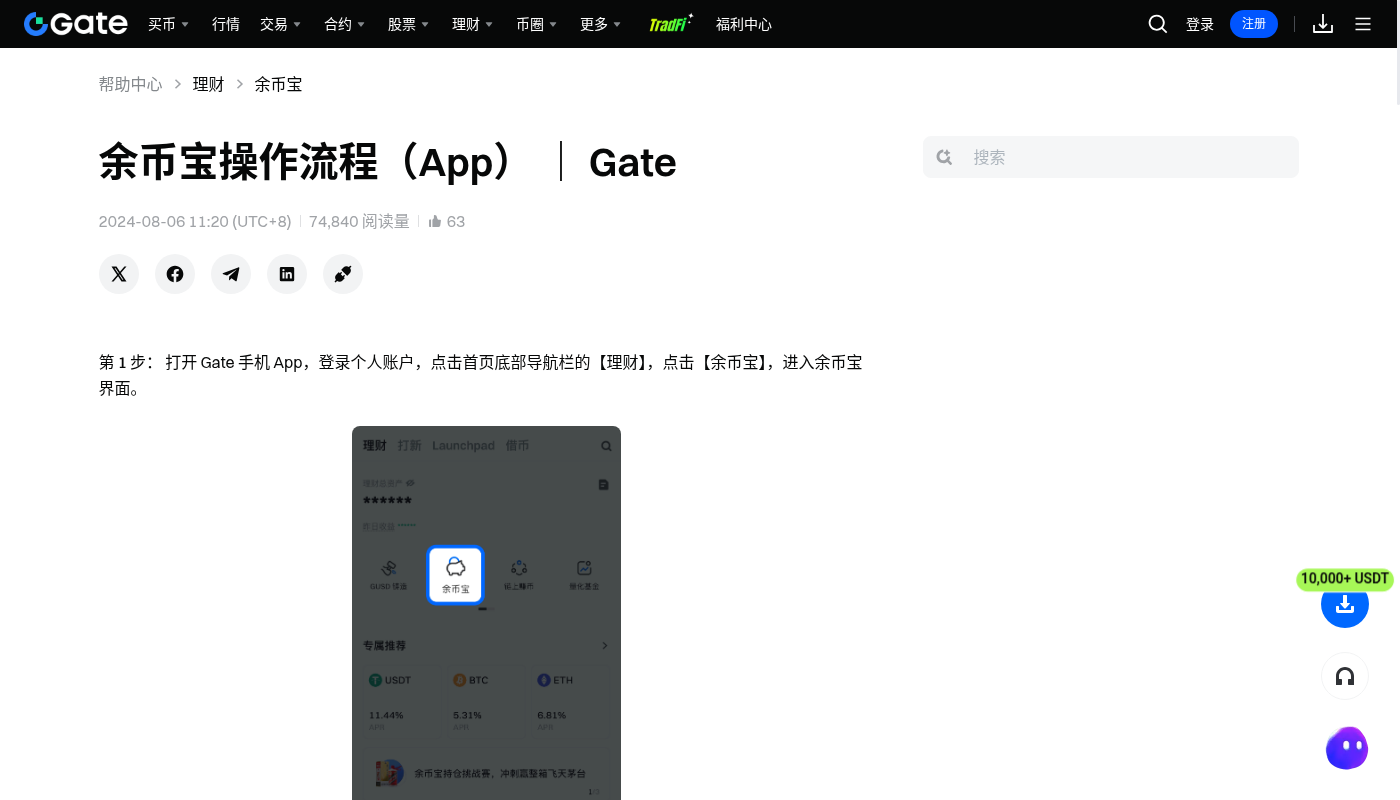Open the hamburger menu icon
This screenshot has height=800, width=1400.
pyautogui.click(x=1363, y=24)
